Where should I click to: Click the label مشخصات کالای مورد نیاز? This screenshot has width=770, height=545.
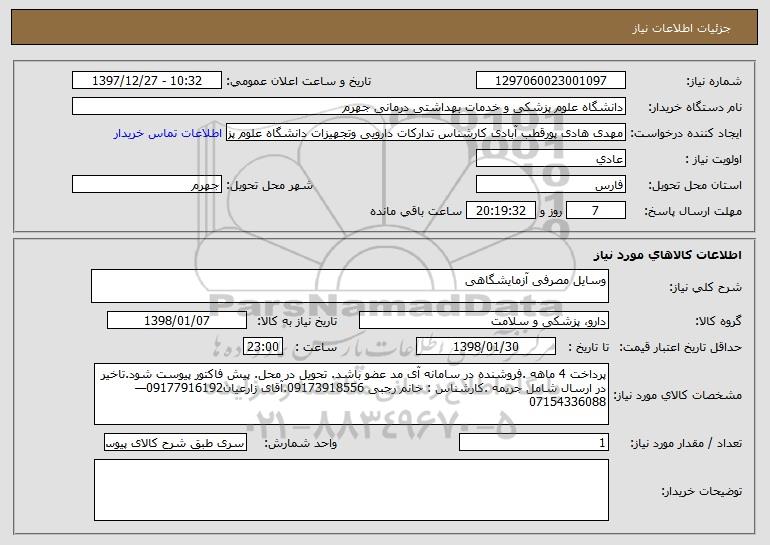[x=678, y=395]
